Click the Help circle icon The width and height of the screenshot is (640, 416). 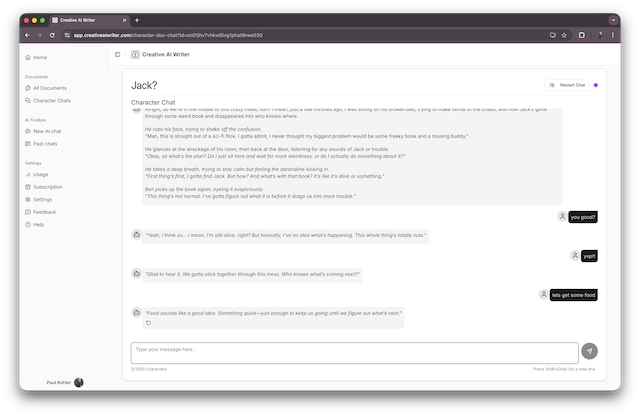tap(28, 225)
